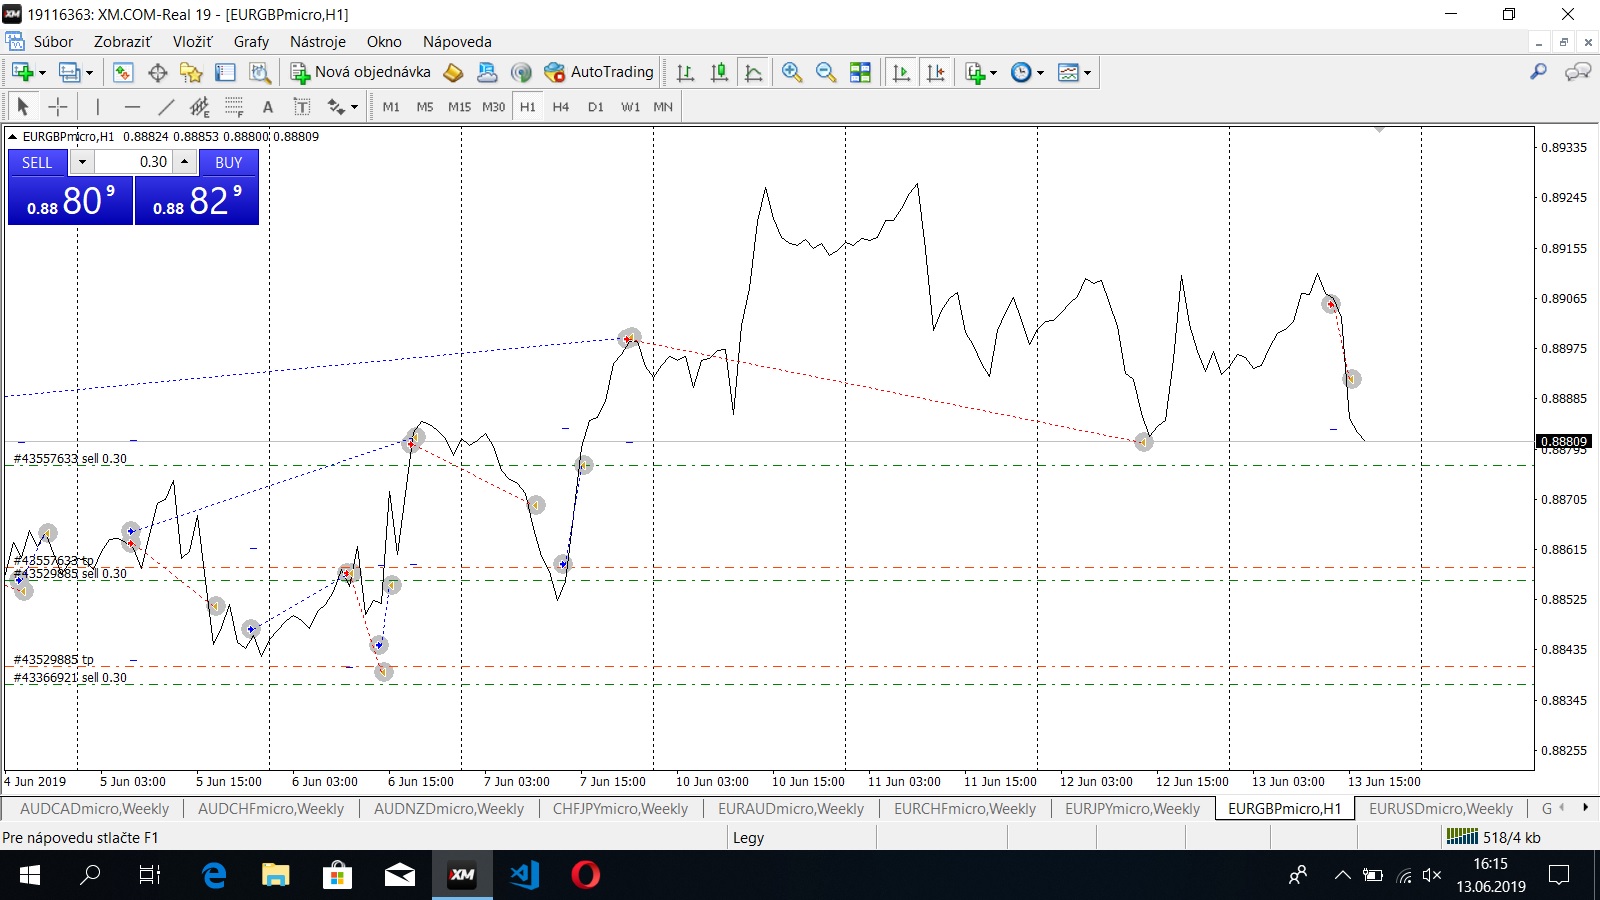Open Opera browser from taskbar
Screen dimensions: 1600x900
tap(585, 875)
